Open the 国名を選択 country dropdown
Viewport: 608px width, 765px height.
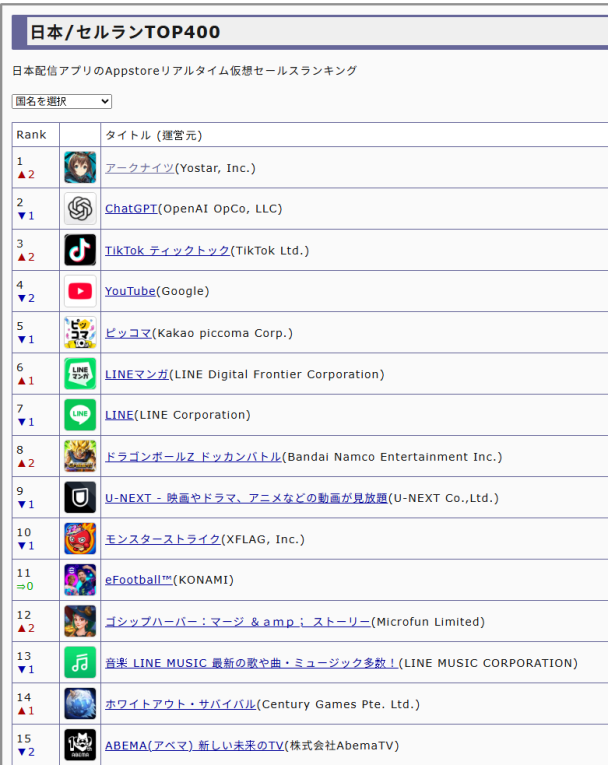point(61,101)
